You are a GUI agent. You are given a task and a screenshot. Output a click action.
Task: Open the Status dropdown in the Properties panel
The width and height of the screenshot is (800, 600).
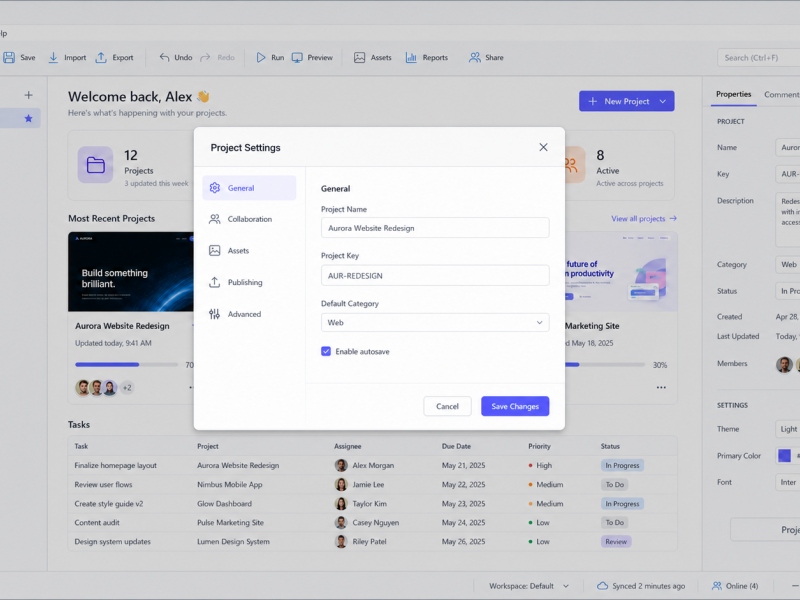click(788, 291)
